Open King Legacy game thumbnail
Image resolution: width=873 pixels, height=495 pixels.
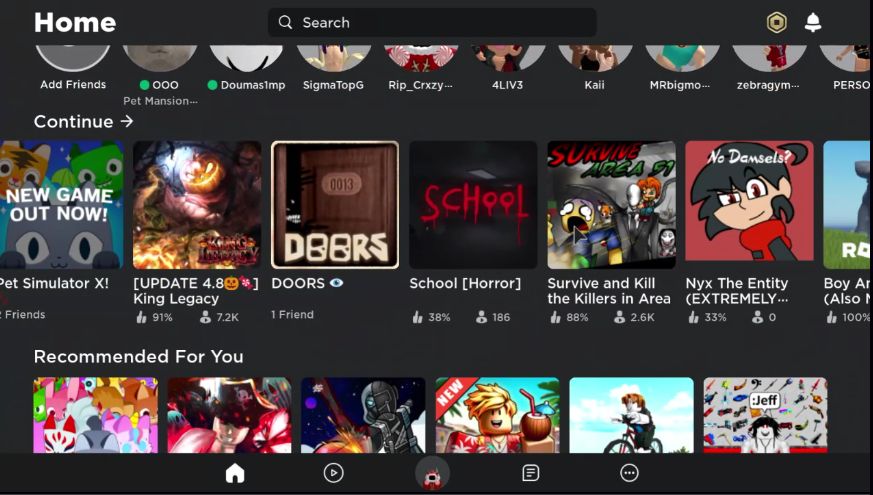(197, 205)
